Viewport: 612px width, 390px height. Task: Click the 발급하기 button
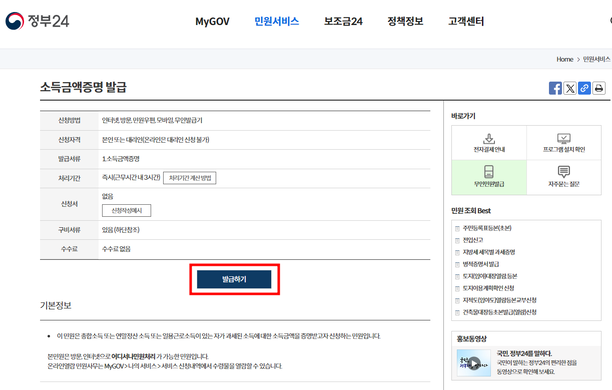(234, 280)
